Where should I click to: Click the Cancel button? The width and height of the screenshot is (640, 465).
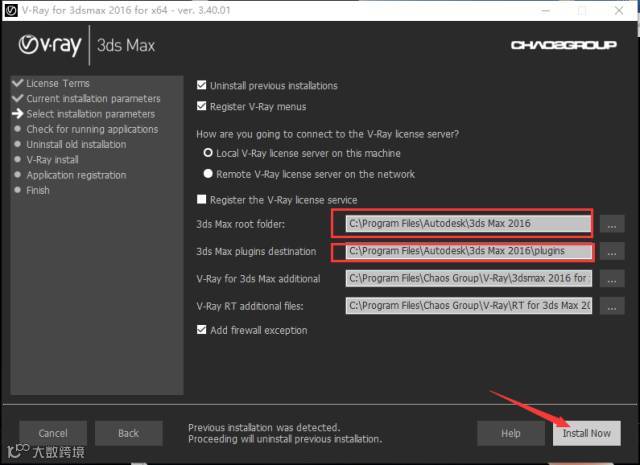(53, 433)
